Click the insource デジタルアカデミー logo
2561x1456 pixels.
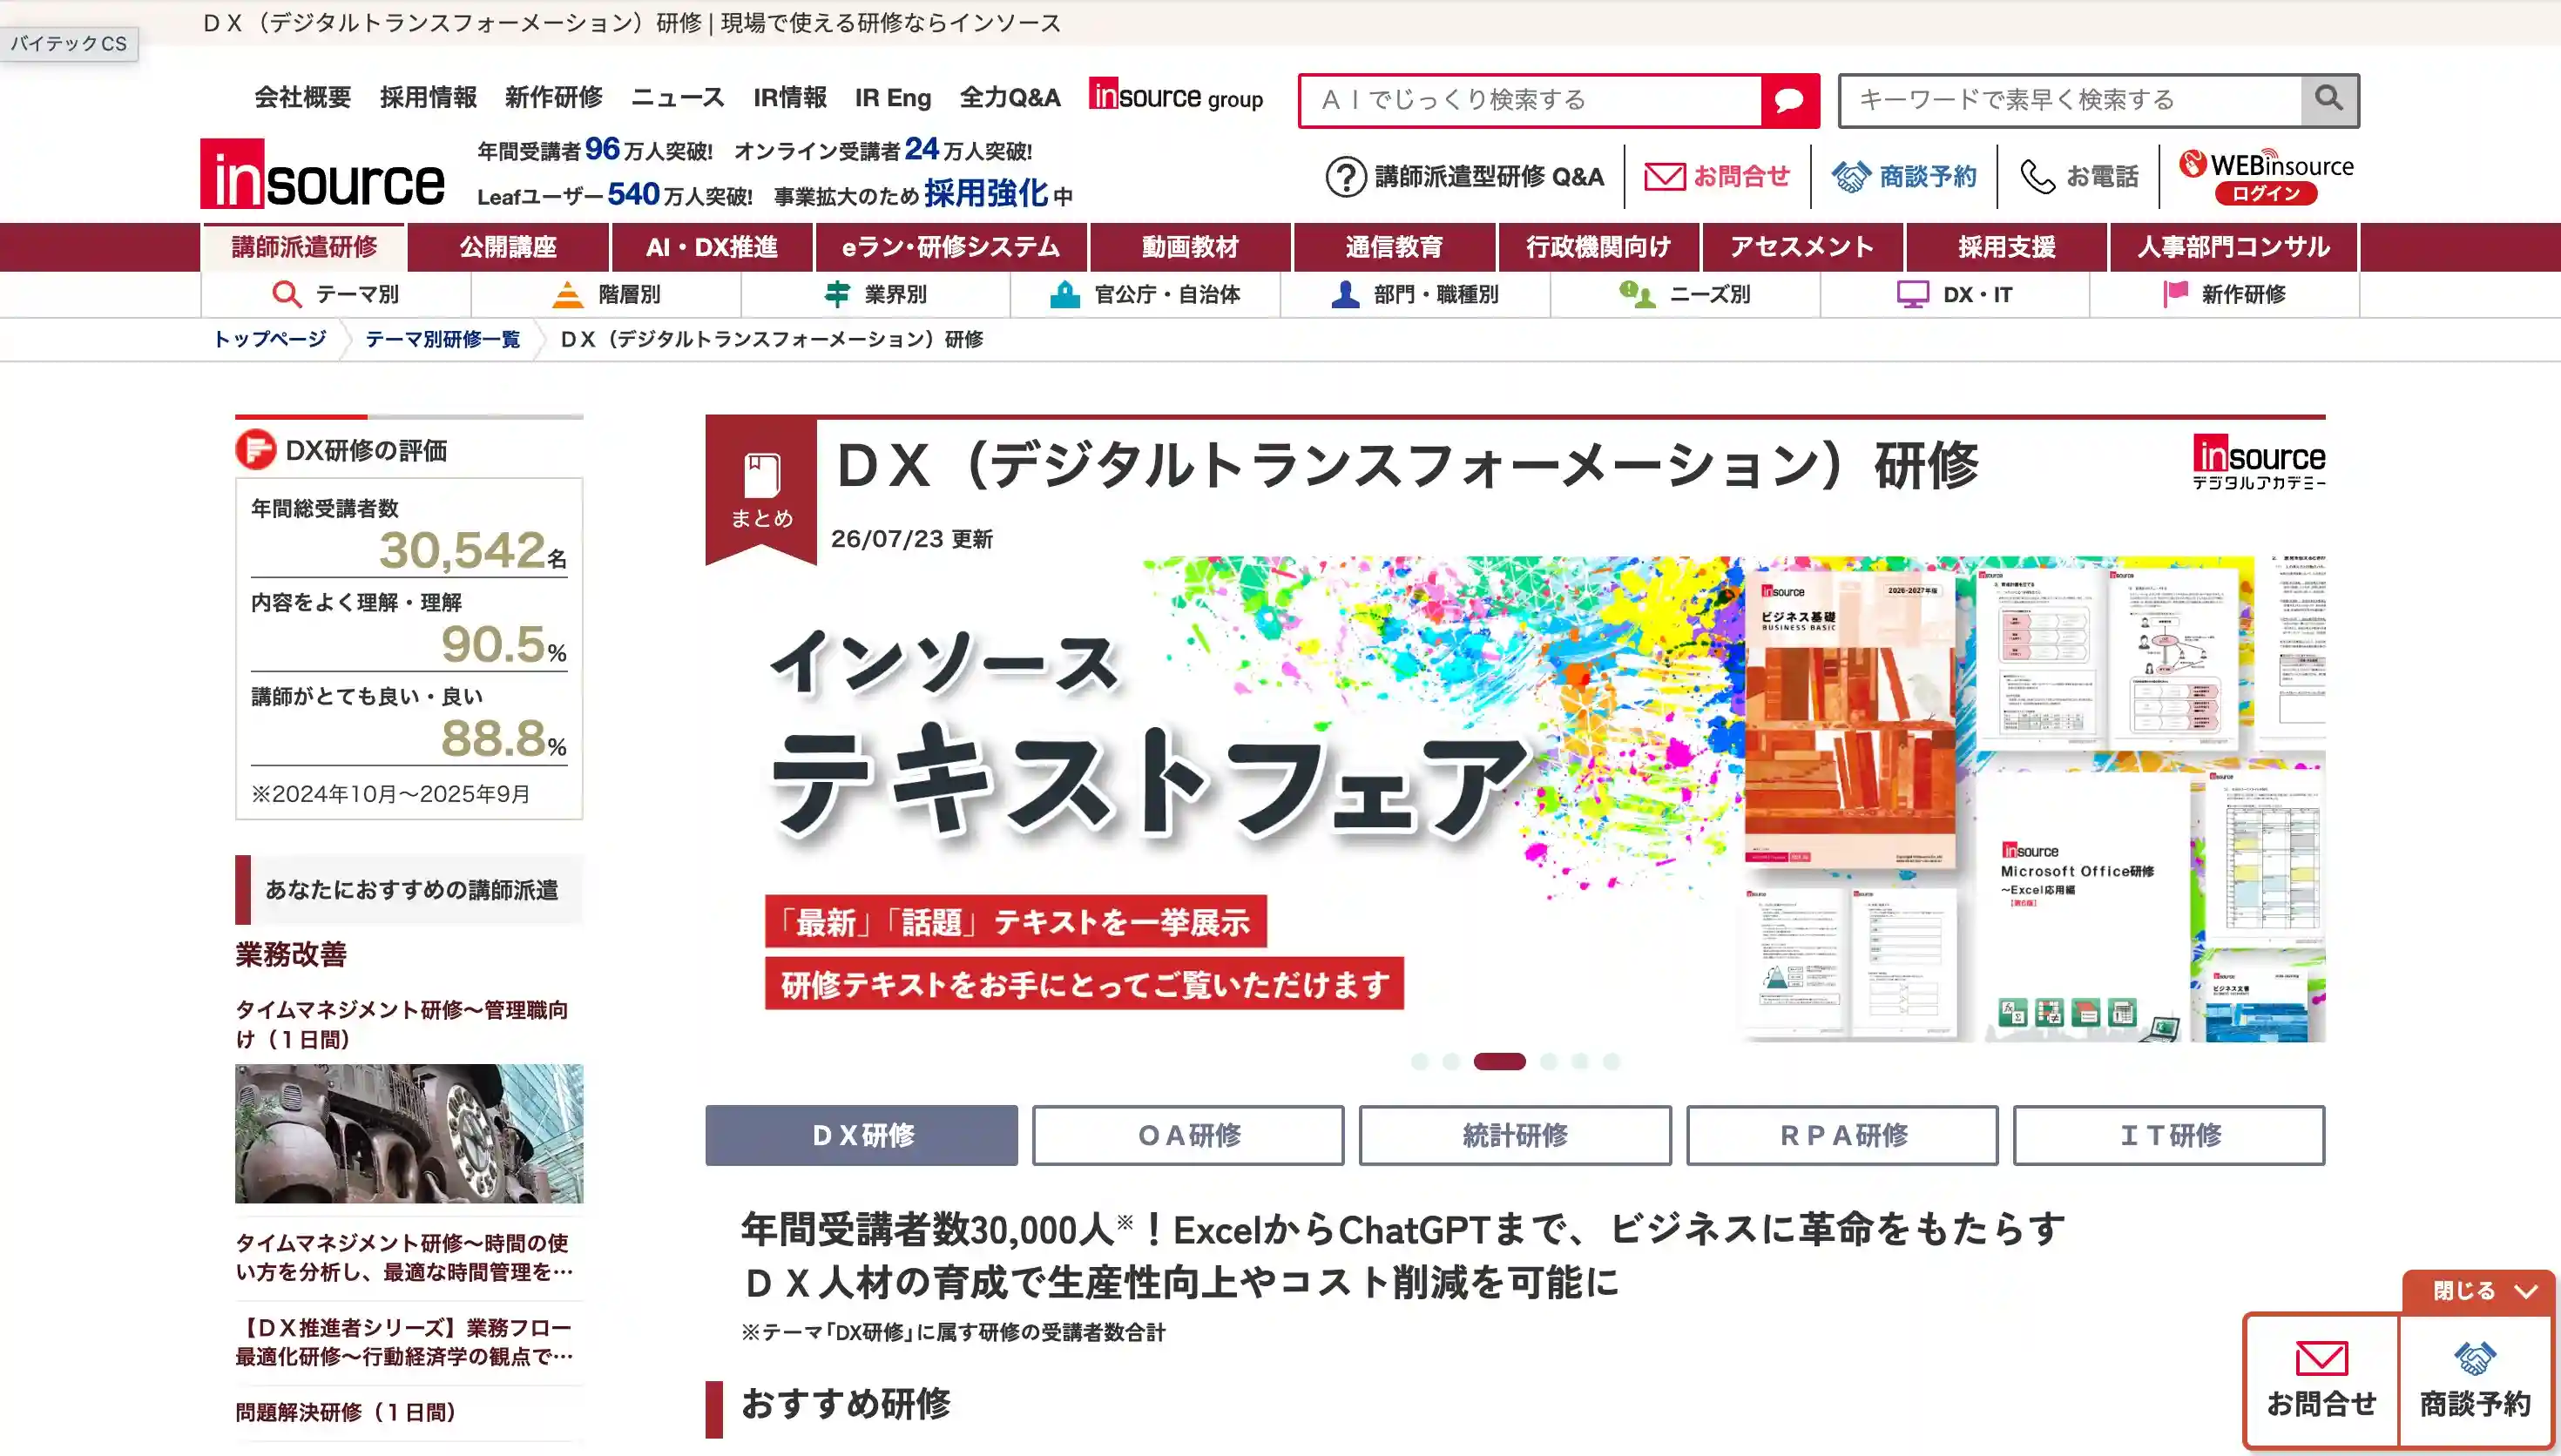(x=2258, y=462)
